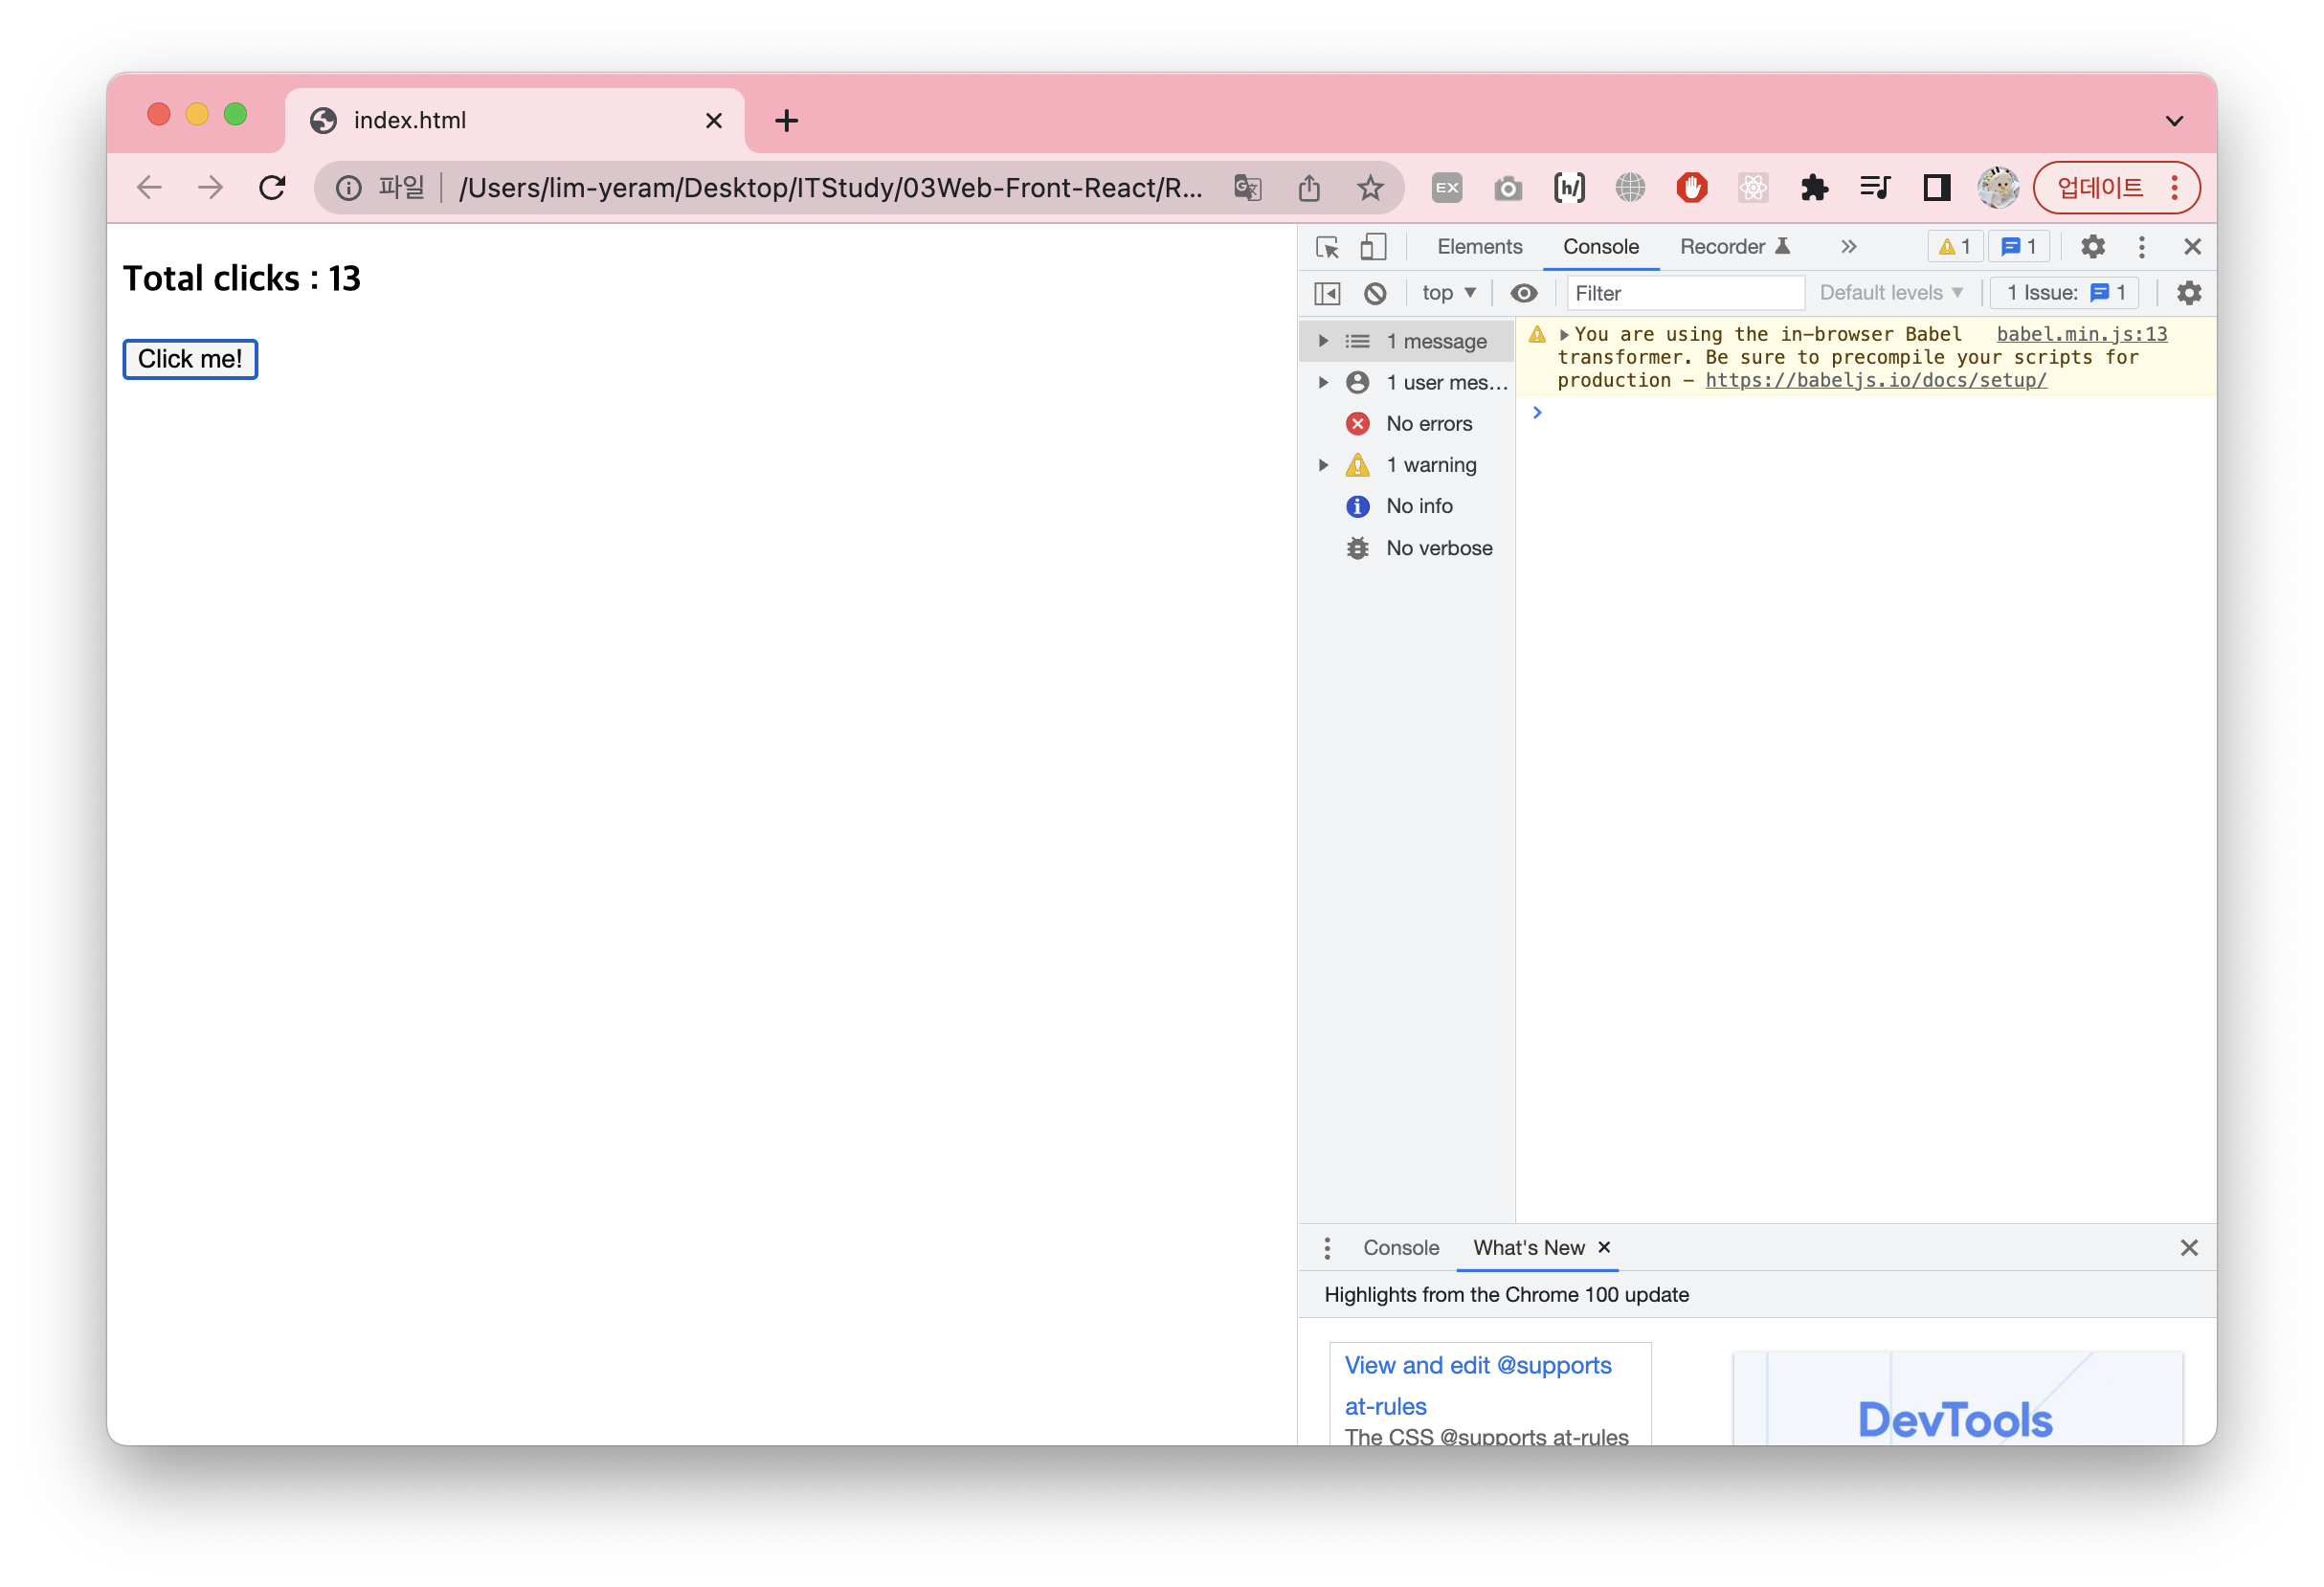Open the top context dropdown
The height and width of the screenshot is (1587, 2324).
pos(1448,293)
